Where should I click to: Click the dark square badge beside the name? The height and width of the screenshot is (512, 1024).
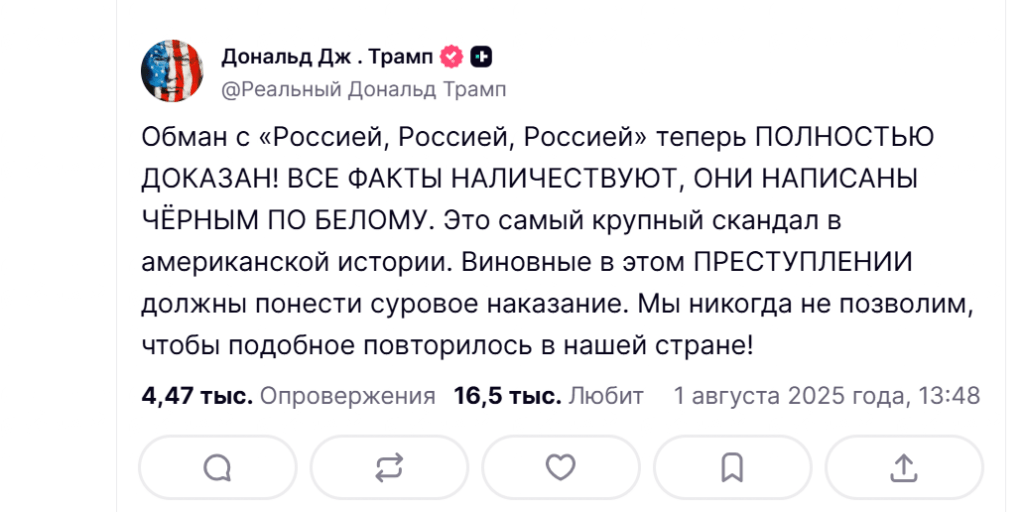481,57
